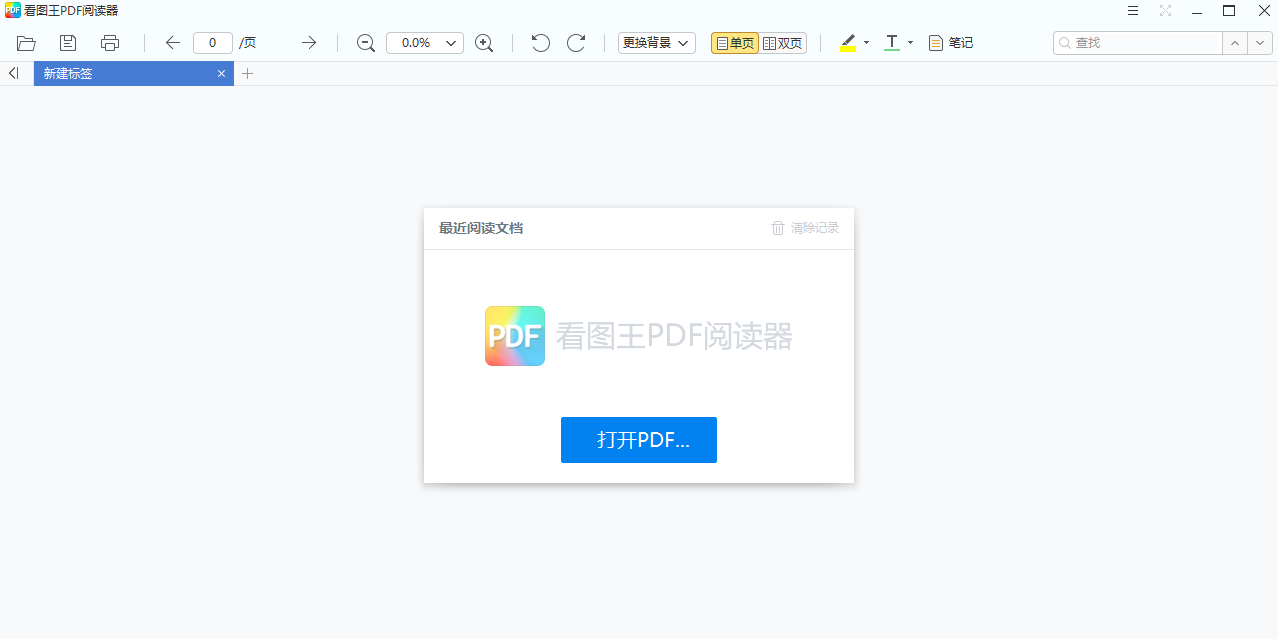Click the zoom out magnifier icon

pyautogui.click(x=366, y=43)
